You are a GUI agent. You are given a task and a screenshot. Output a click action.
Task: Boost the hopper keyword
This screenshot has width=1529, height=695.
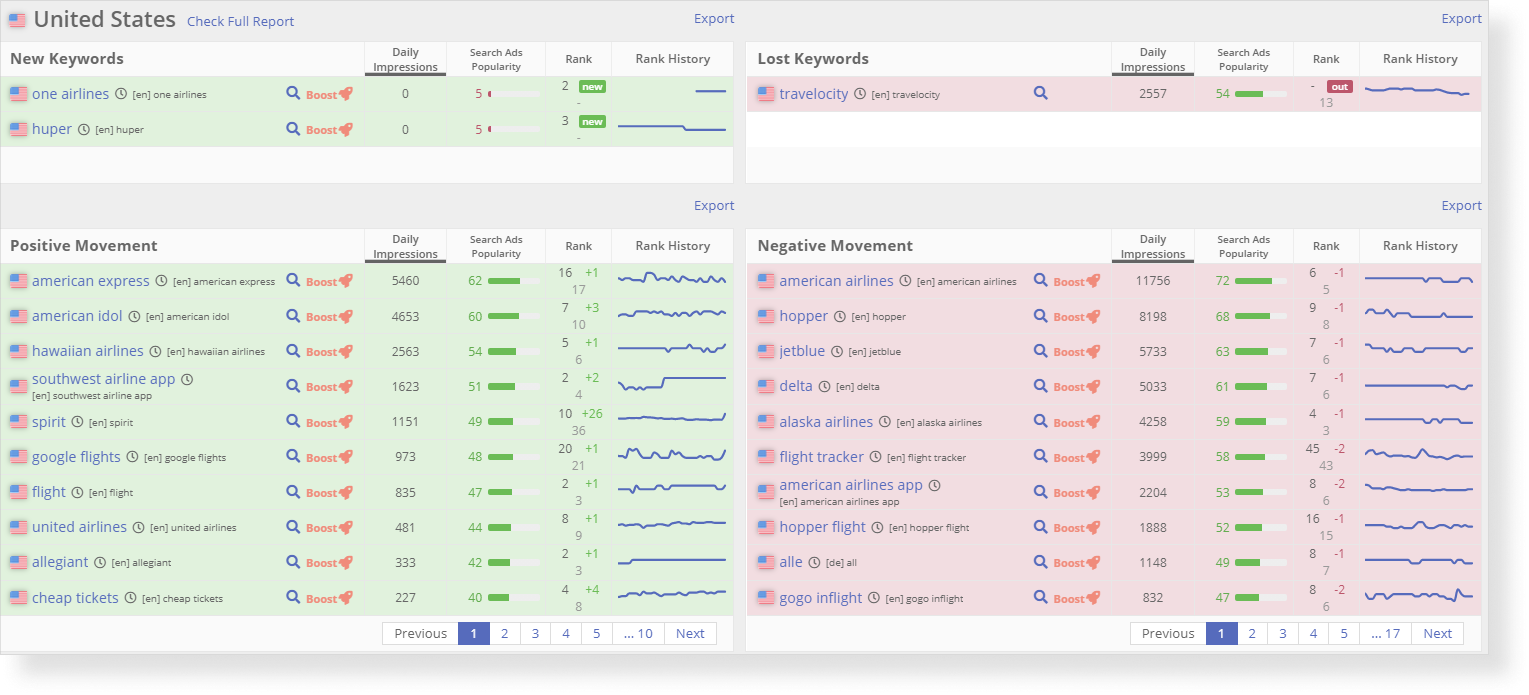(x=1077, y=317)
